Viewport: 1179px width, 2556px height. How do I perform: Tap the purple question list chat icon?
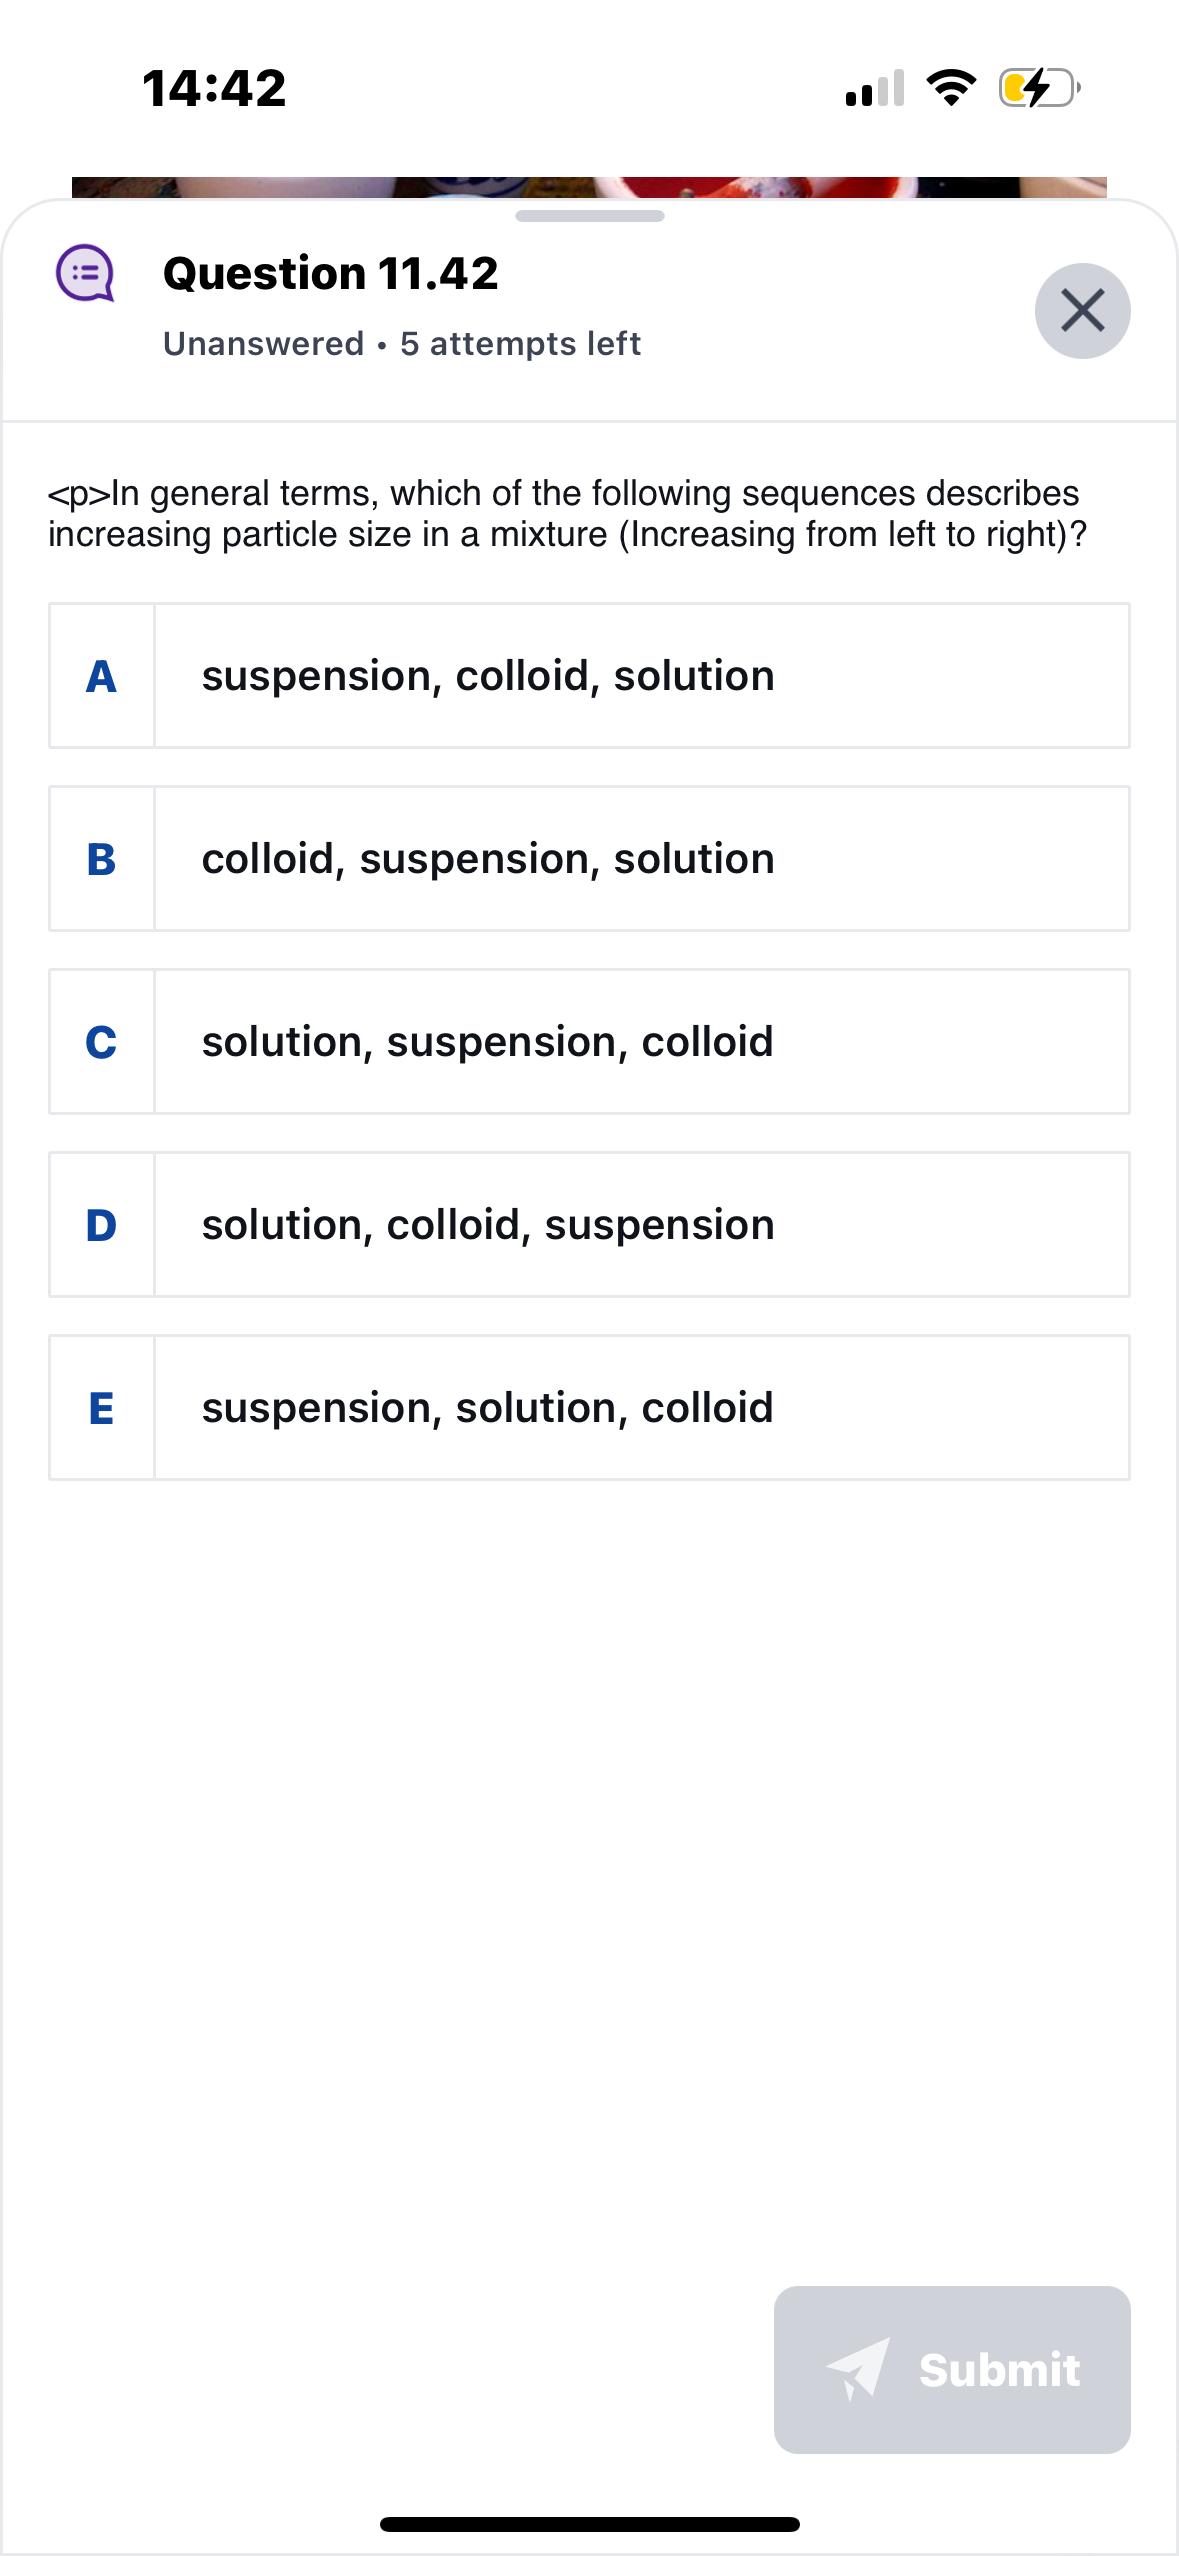[85, 274]
